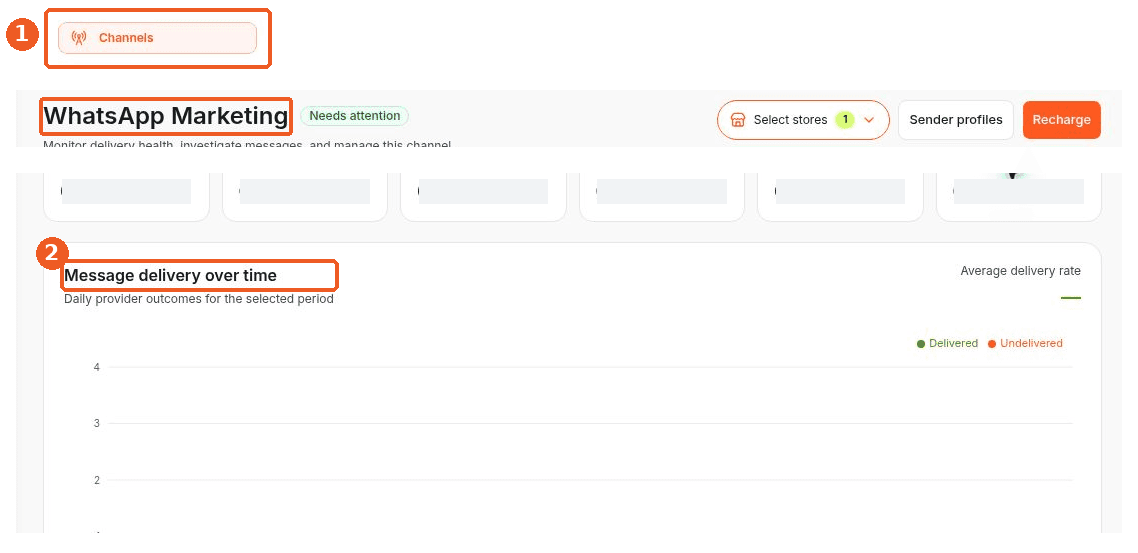Open the Channels sidebar item
The width and height of the screenshot is (1138, 553).
point(157,38)
